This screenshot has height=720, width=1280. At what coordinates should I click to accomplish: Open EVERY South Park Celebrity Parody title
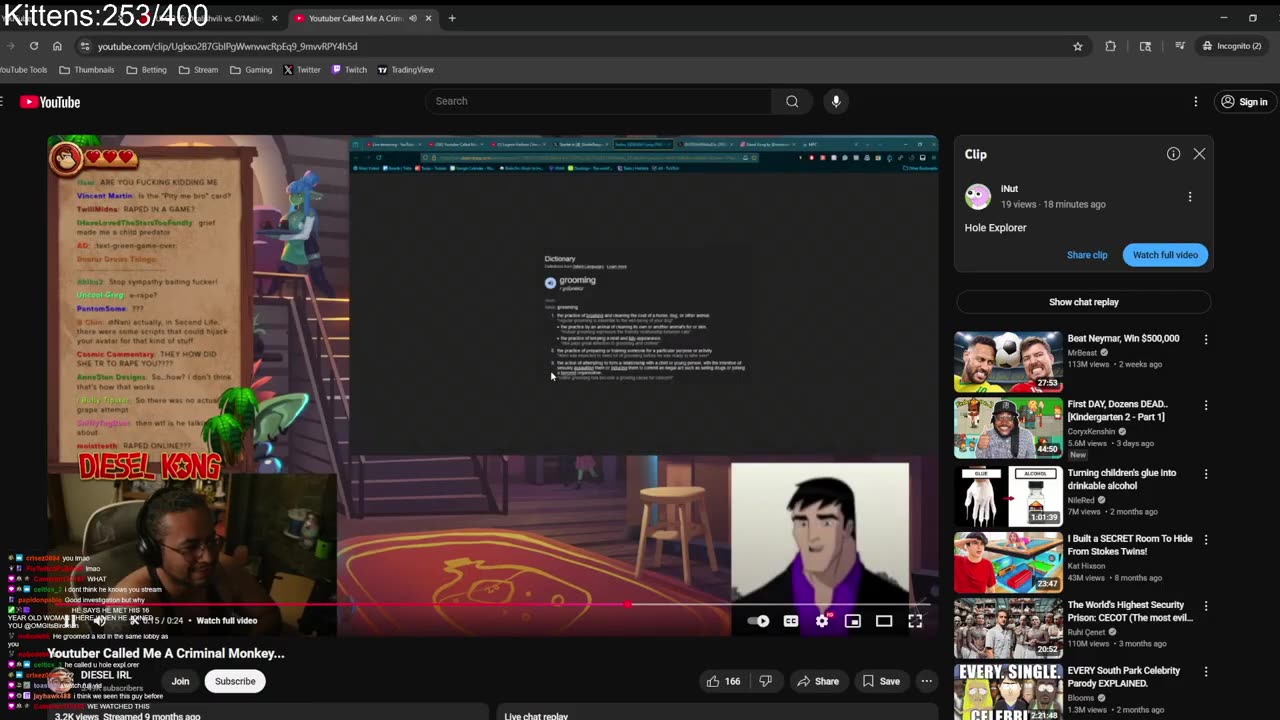point(1124,677)
